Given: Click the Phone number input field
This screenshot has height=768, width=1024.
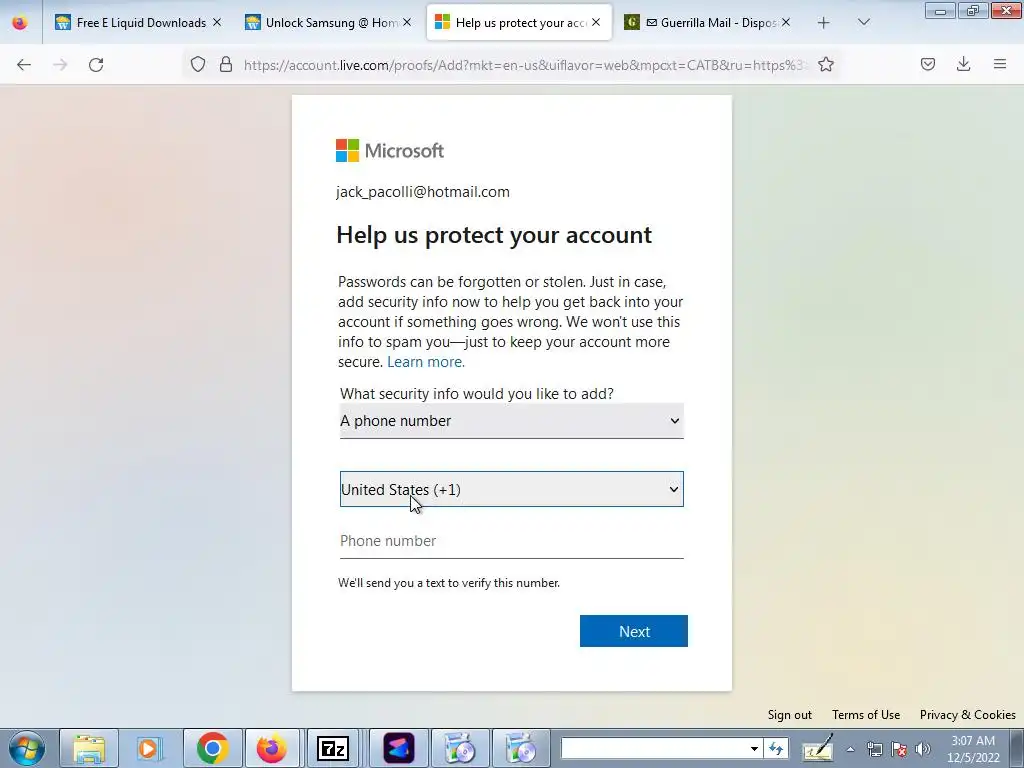Looking at the screenshot, I should coord(511,541).
